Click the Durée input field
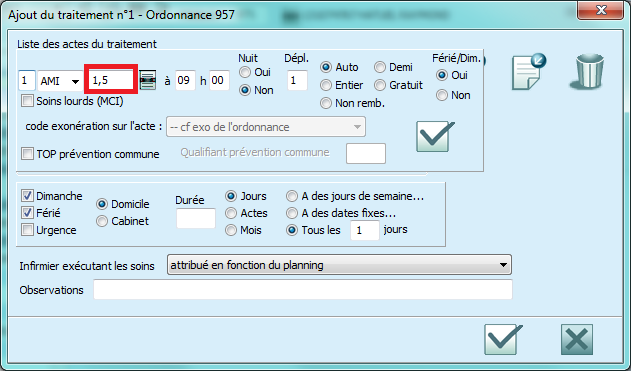Viewport: 631px width, 371px height. click(196, 218)
